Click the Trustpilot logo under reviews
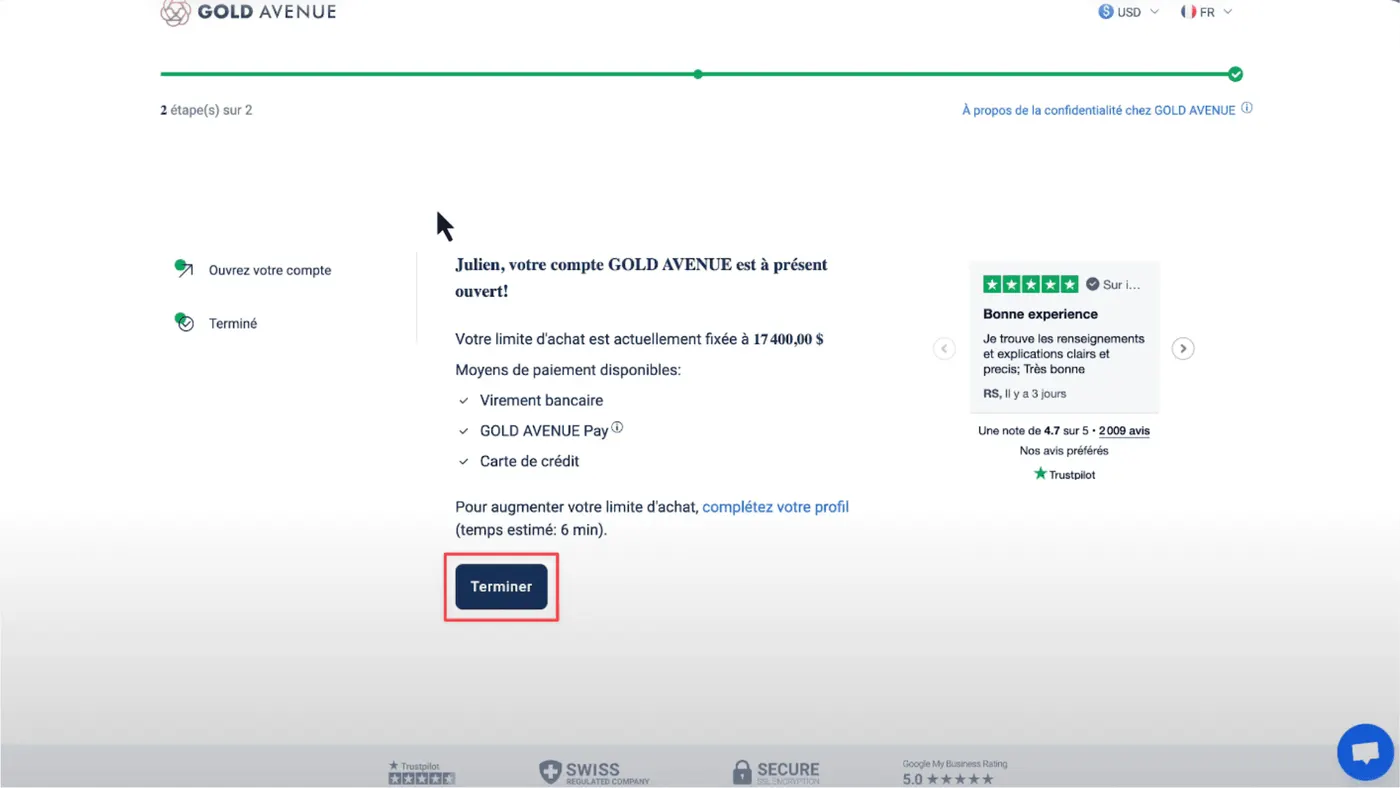Viewport: 1400px width, 788px height. 1064,474
